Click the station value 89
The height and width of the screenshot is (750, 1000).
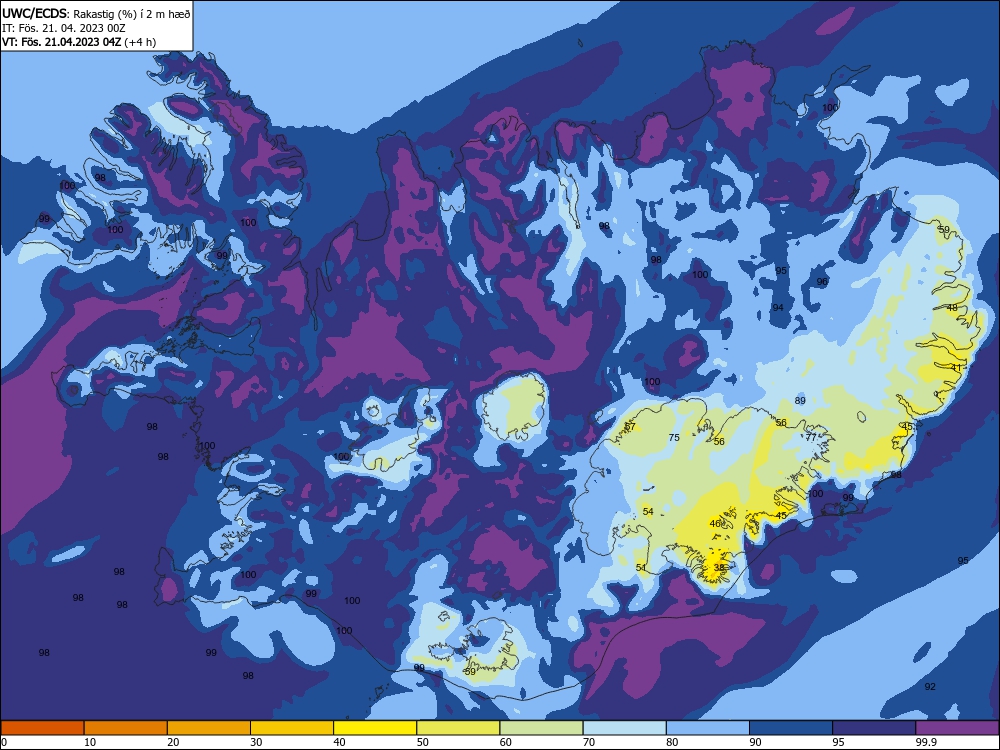click(800, 401)
